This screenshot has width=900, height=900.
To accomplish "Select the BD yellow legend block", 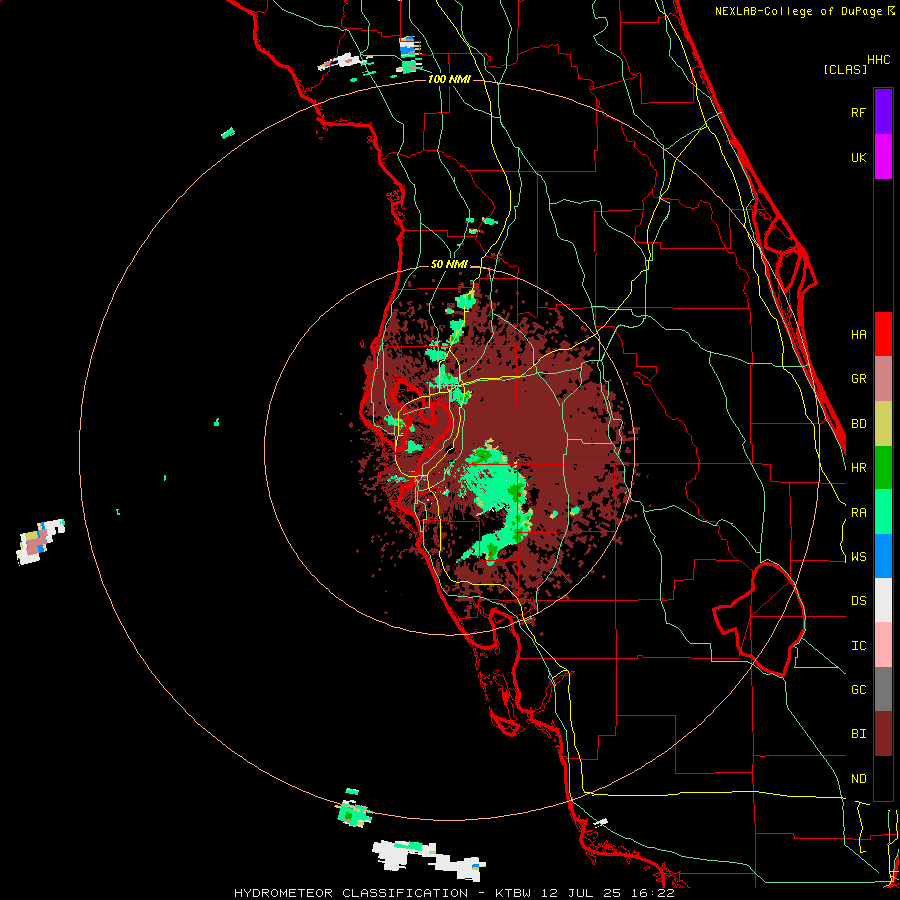I will tap(883, 423).
